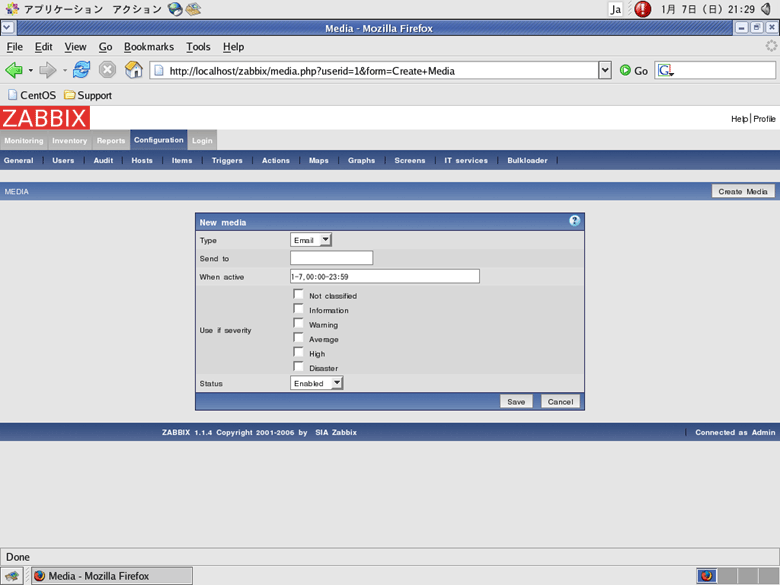Expand the Status dropdown showing Enabled
Screen dimensions: 780x585
pyautogui.click(x=316, y=383)
